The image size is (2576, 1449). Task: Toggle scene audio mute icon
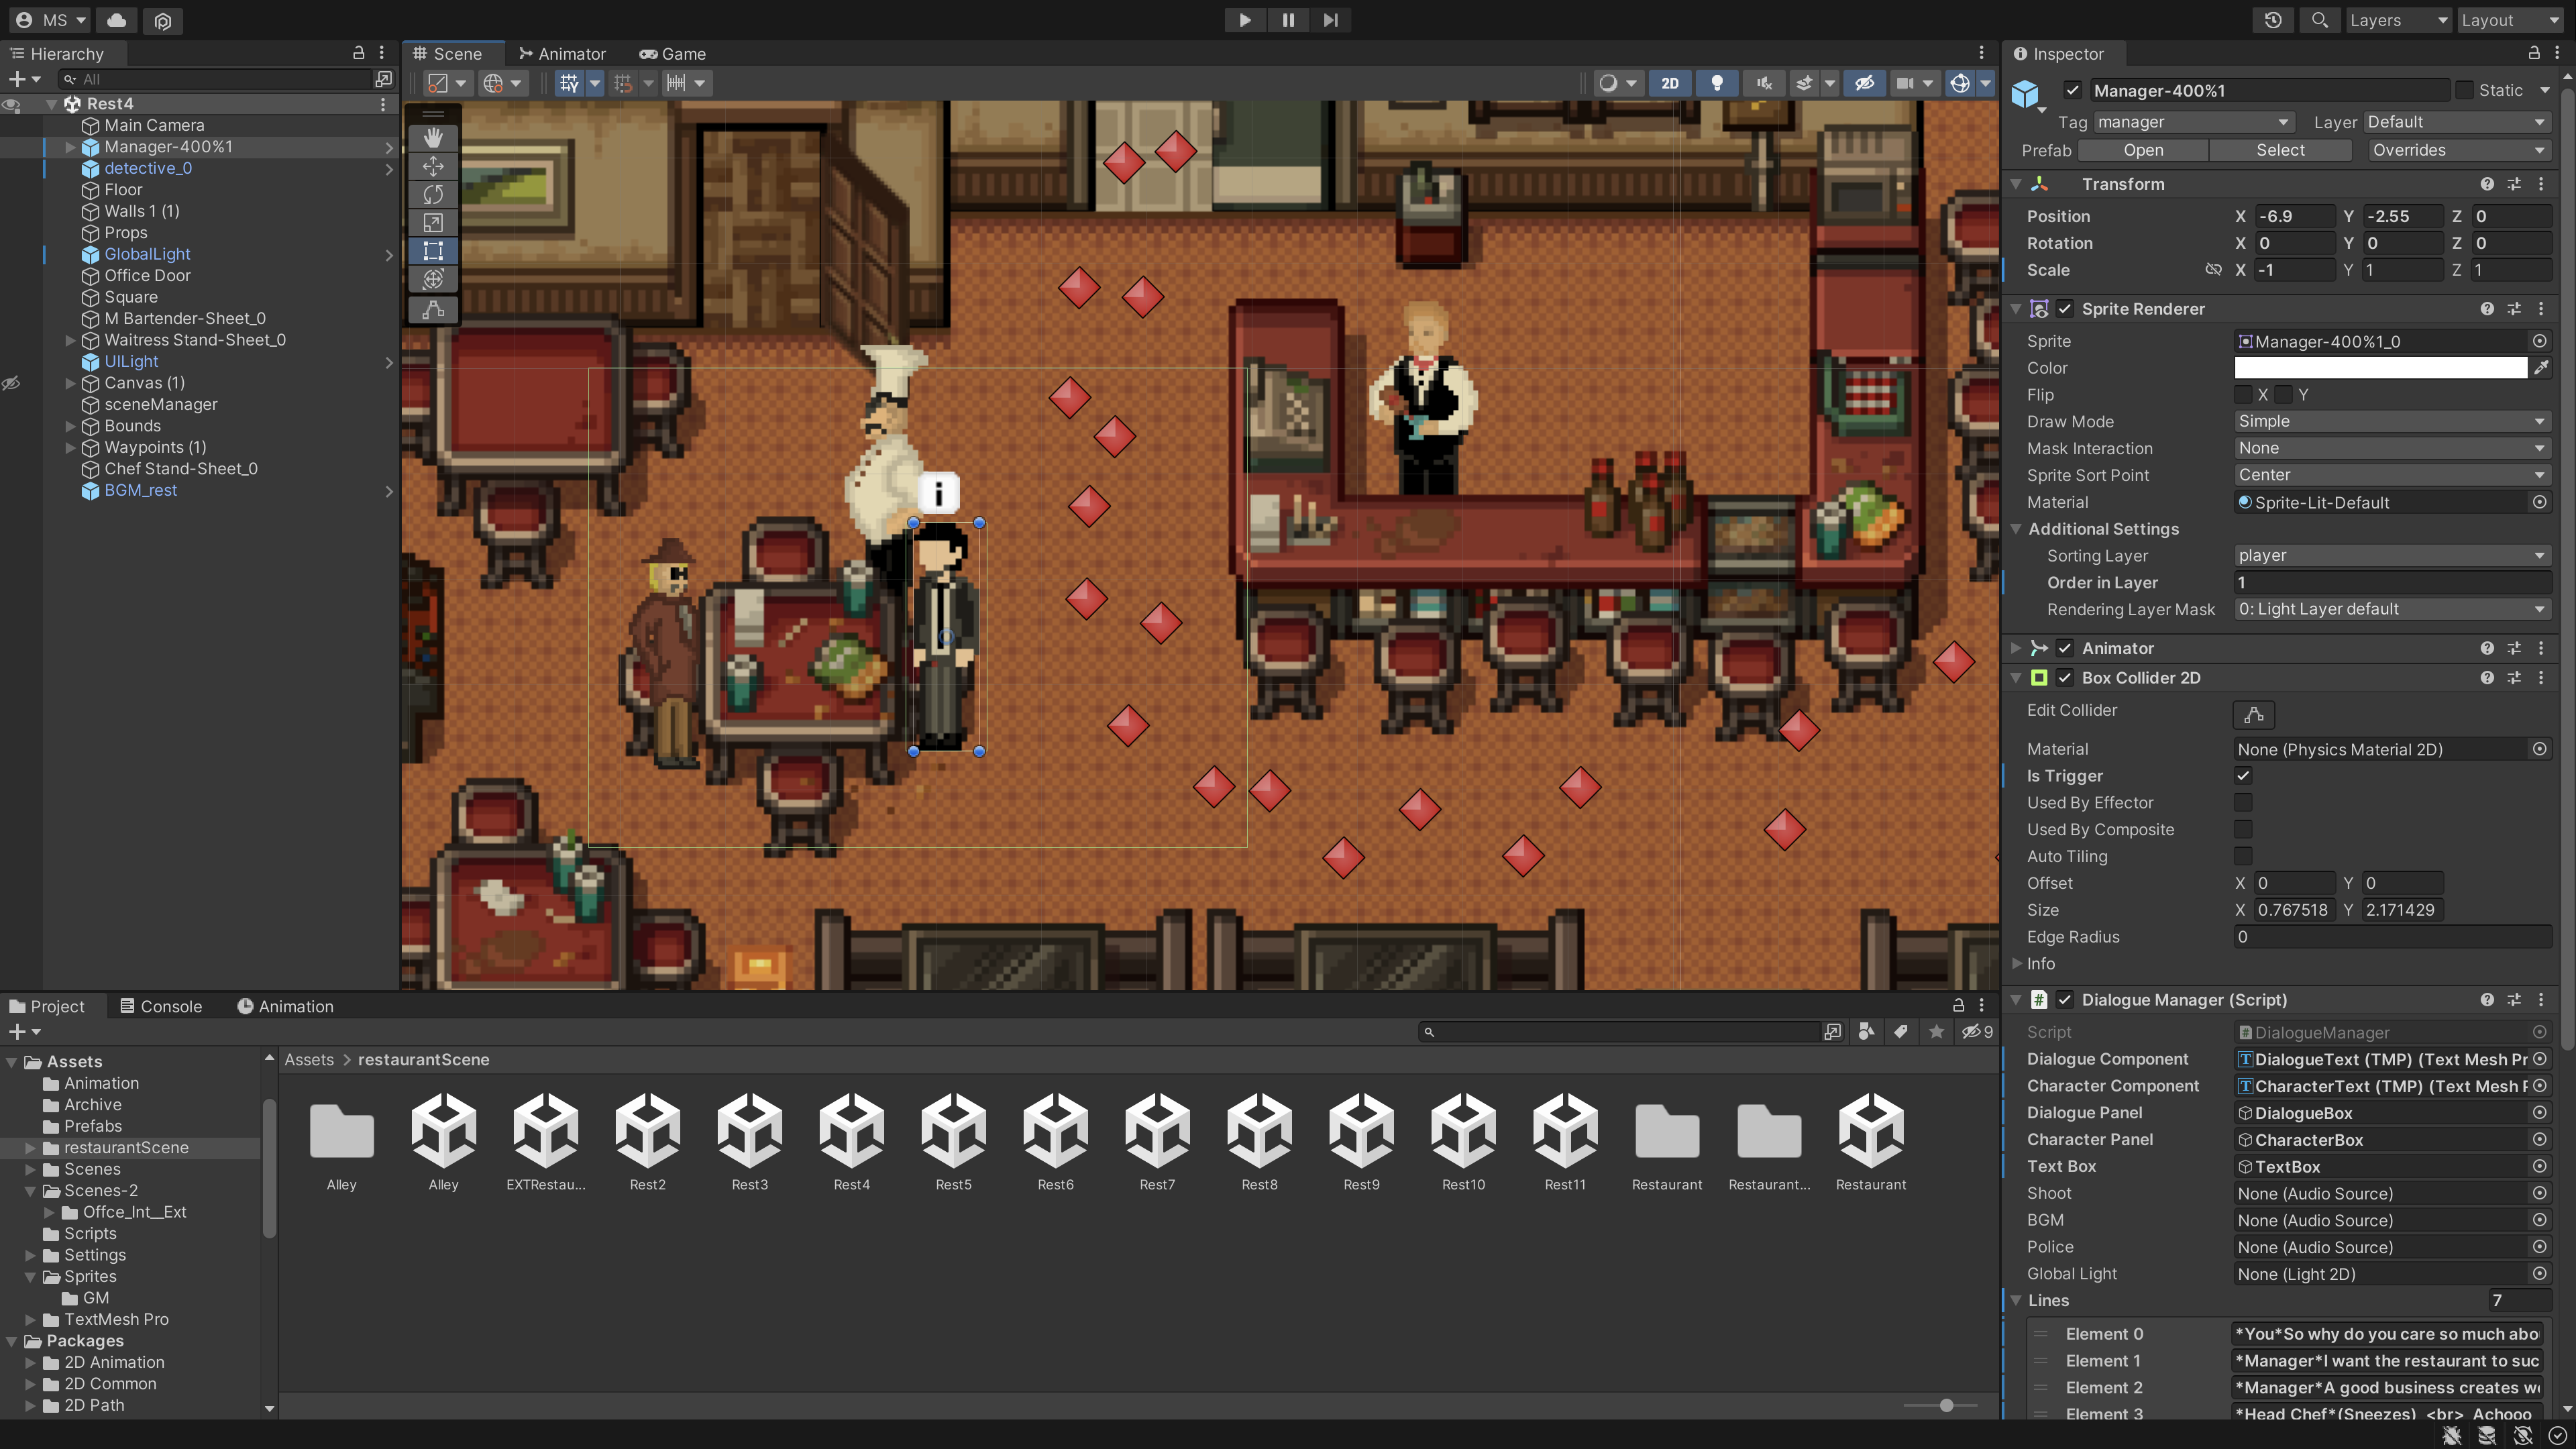tap(1764, 83)
